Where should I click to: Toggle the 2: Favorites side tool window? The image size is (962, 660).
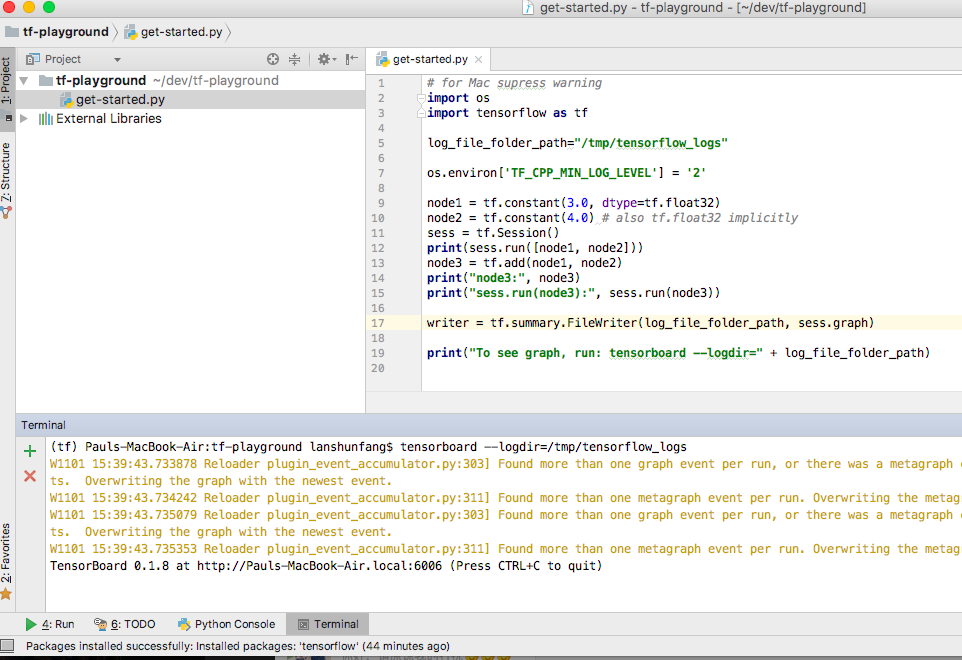7,560
